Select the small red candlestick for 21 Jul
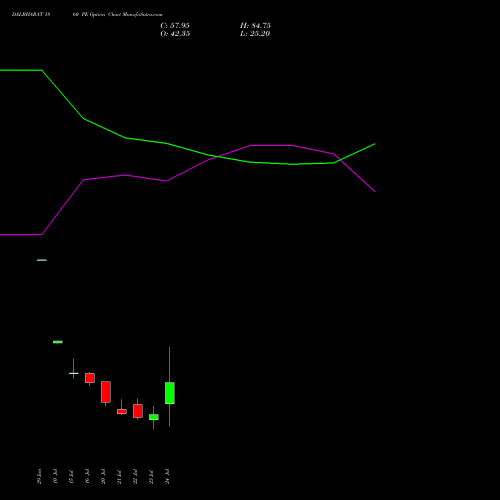This screenshot has width=500, height=500. click(122, 411)
